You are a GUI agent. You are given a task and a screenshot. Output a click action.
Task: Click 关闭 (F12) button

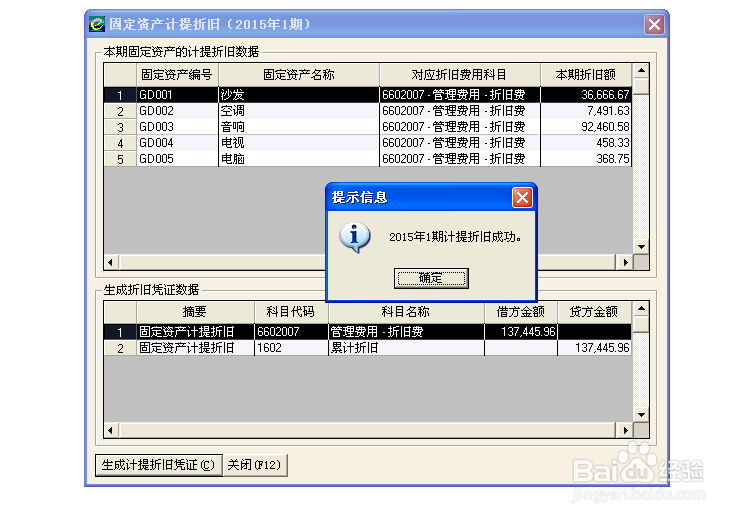click(255, 465)
